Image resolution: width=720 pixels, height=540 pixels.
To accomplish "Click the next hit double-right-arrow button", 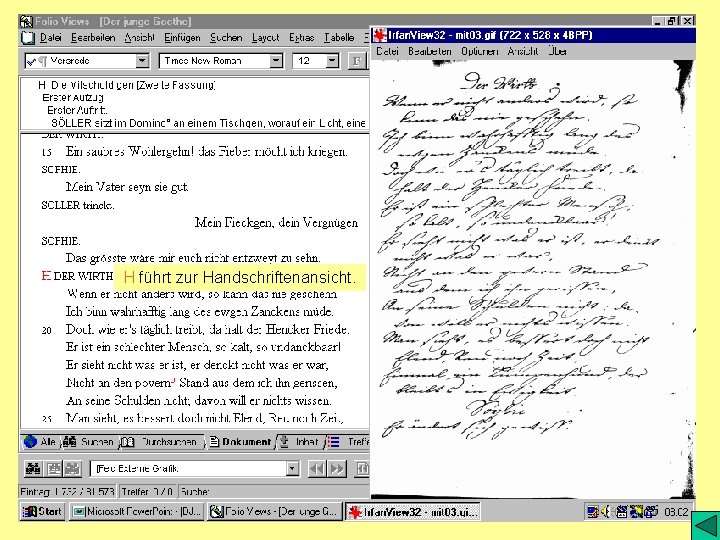I will point(337,468).
